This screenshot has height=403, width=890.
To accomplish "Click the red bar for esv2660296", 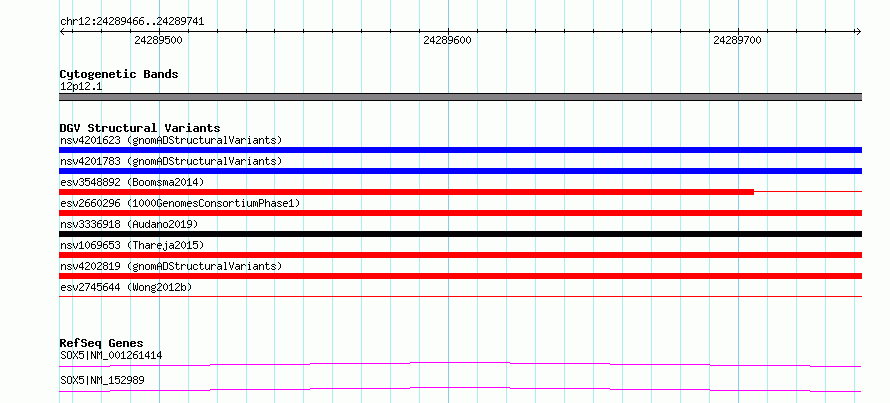I will click(460, 213).
